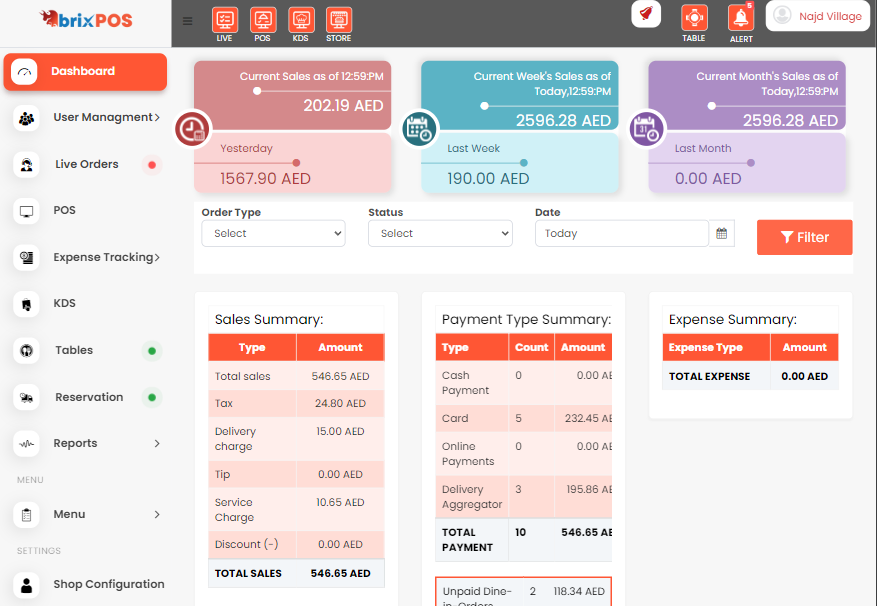Toggle sidebar with hamburger menu icon
877x606 pixels.
coord(188,21)
